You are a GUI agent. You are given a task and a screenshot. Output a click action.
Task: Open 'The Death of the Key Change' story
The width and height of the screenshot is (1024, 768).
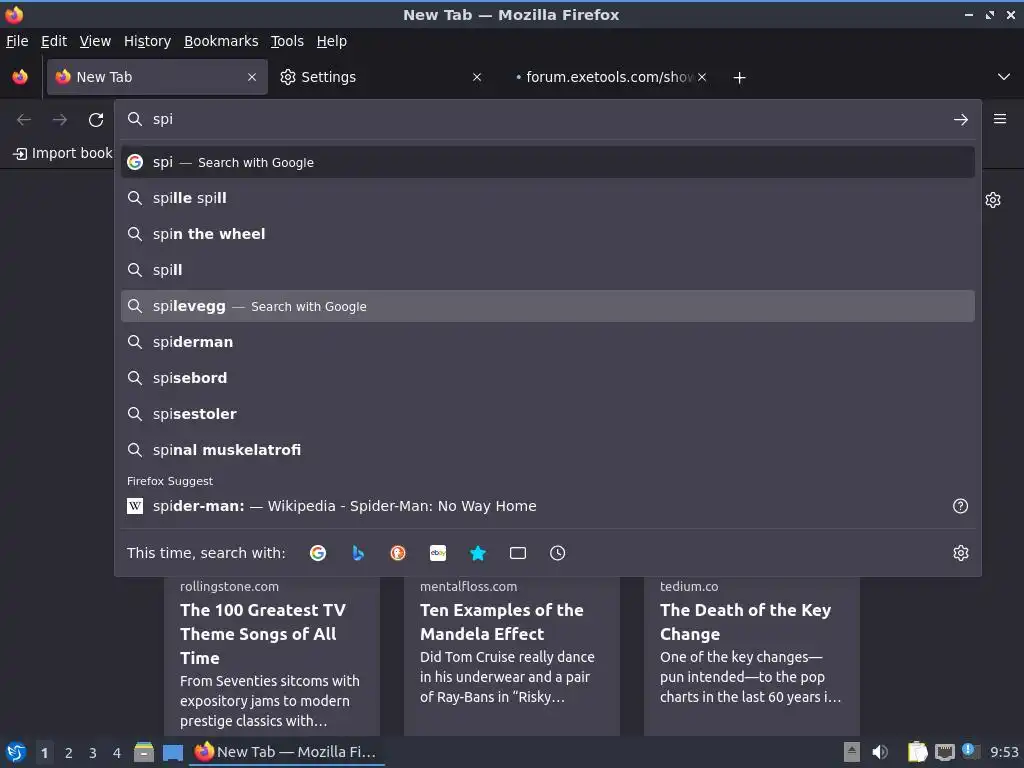[745, 622]
